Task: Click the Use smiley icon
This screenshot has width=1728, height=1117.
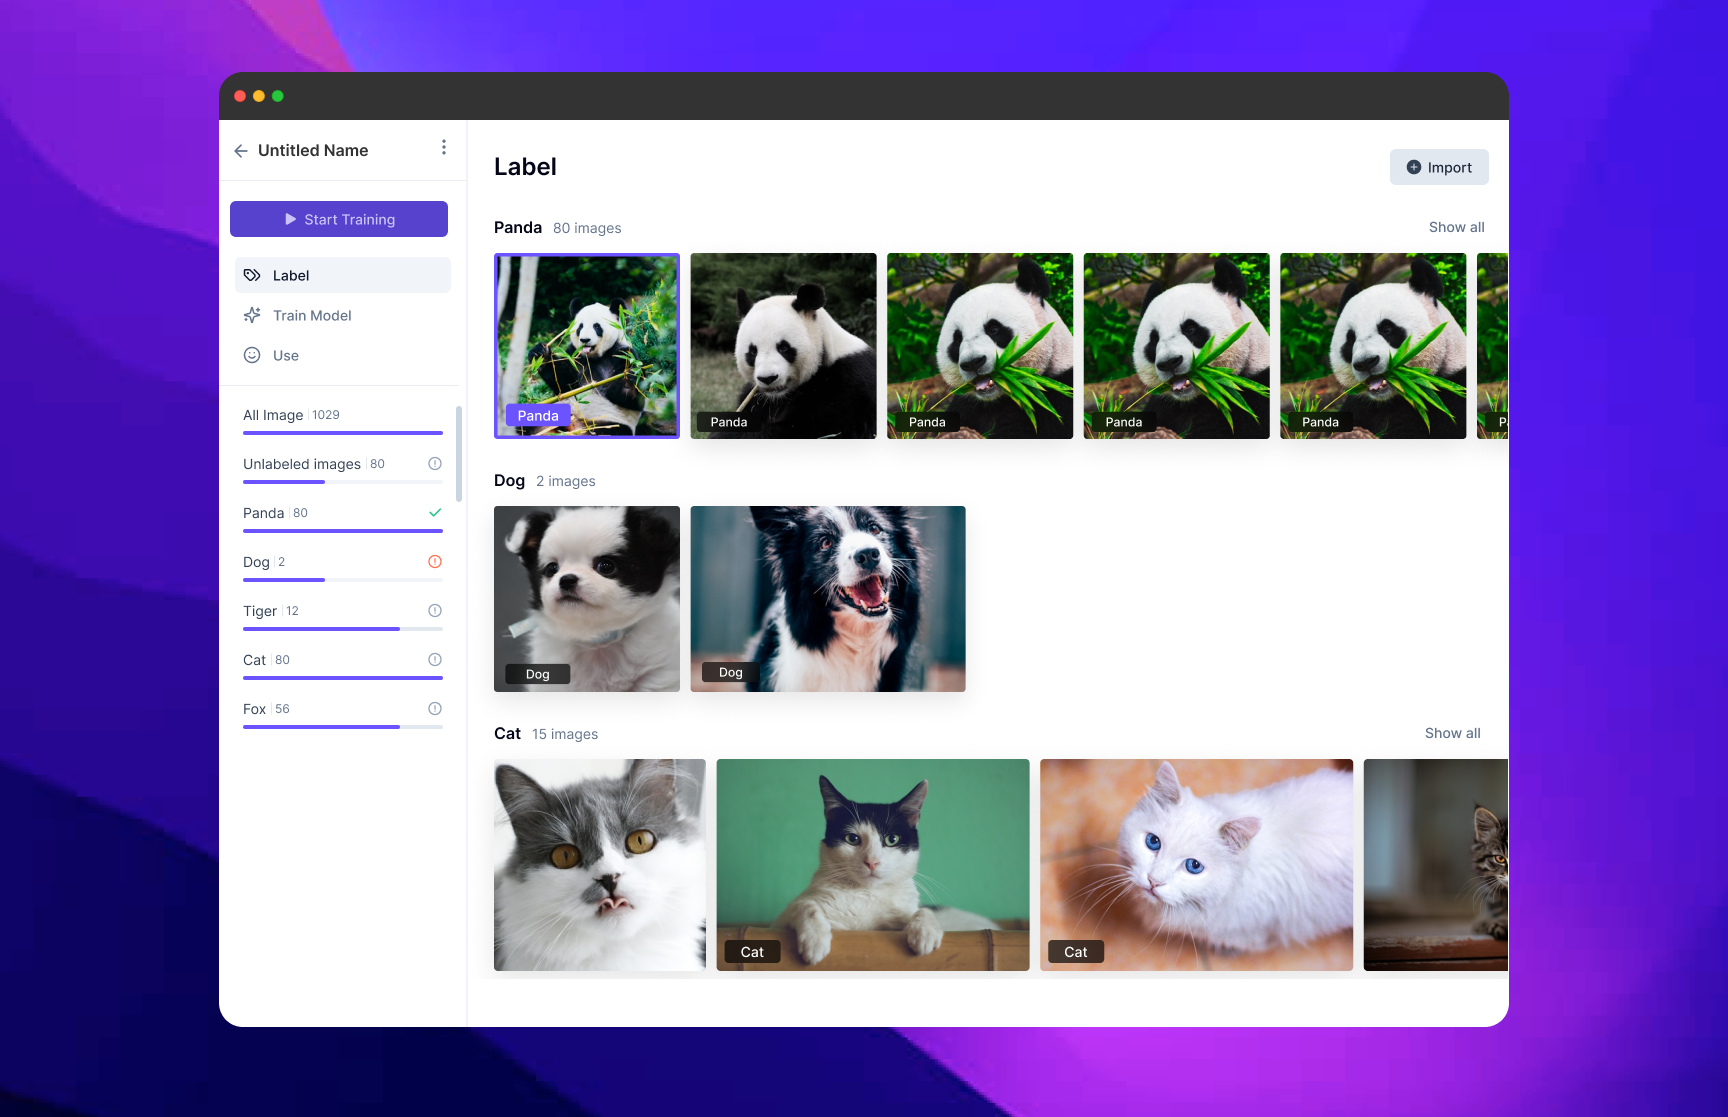Action: pyautogui.click(x=252, y=355)
